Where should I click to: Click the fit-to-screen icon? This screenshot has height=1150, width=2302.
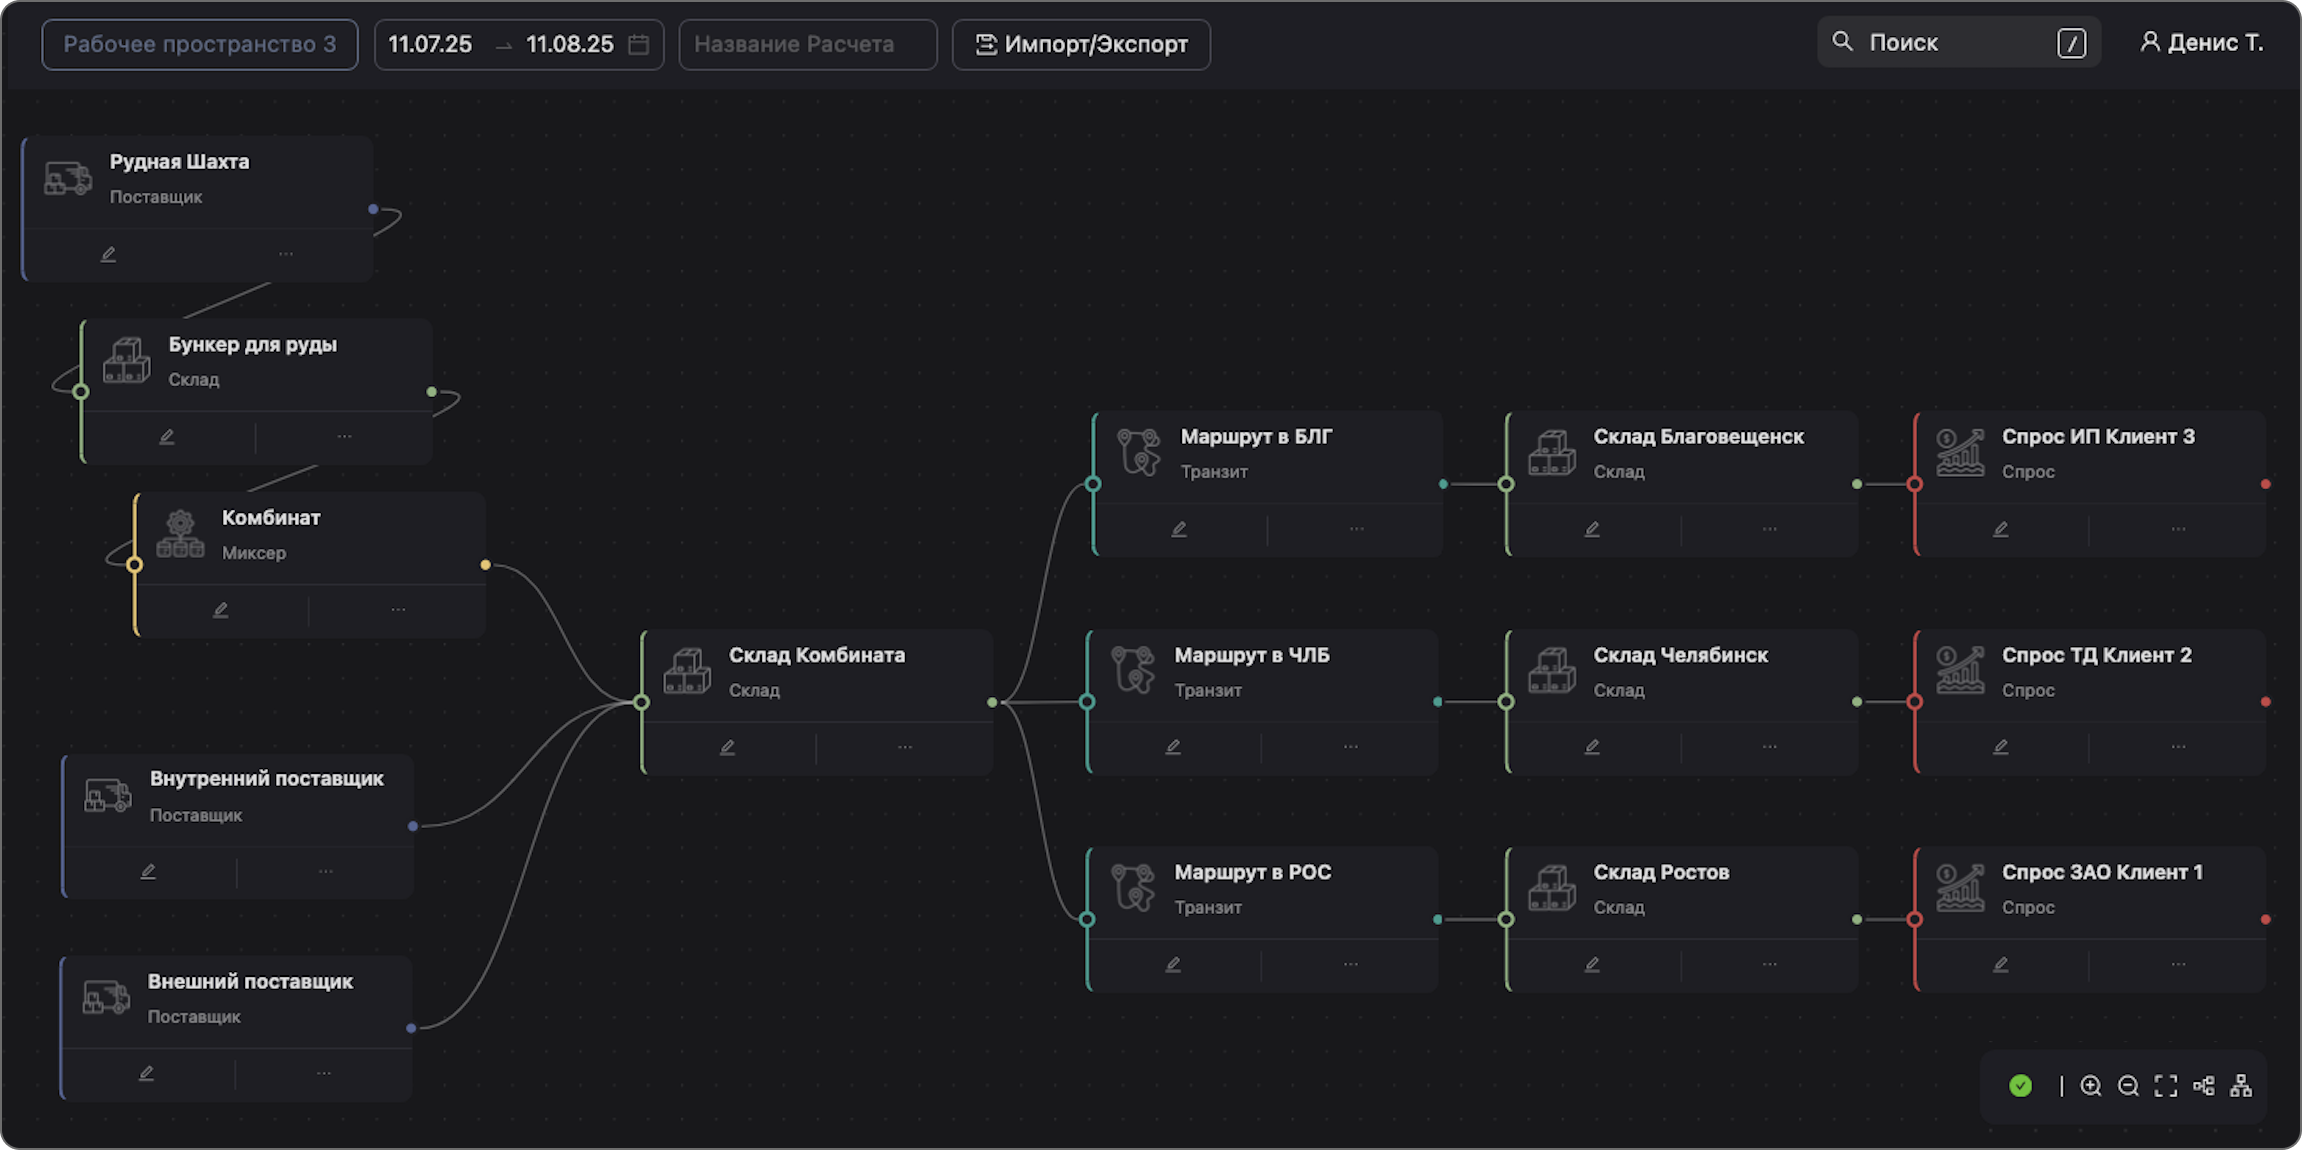pyautogui.click(x=2166, y=1086)
